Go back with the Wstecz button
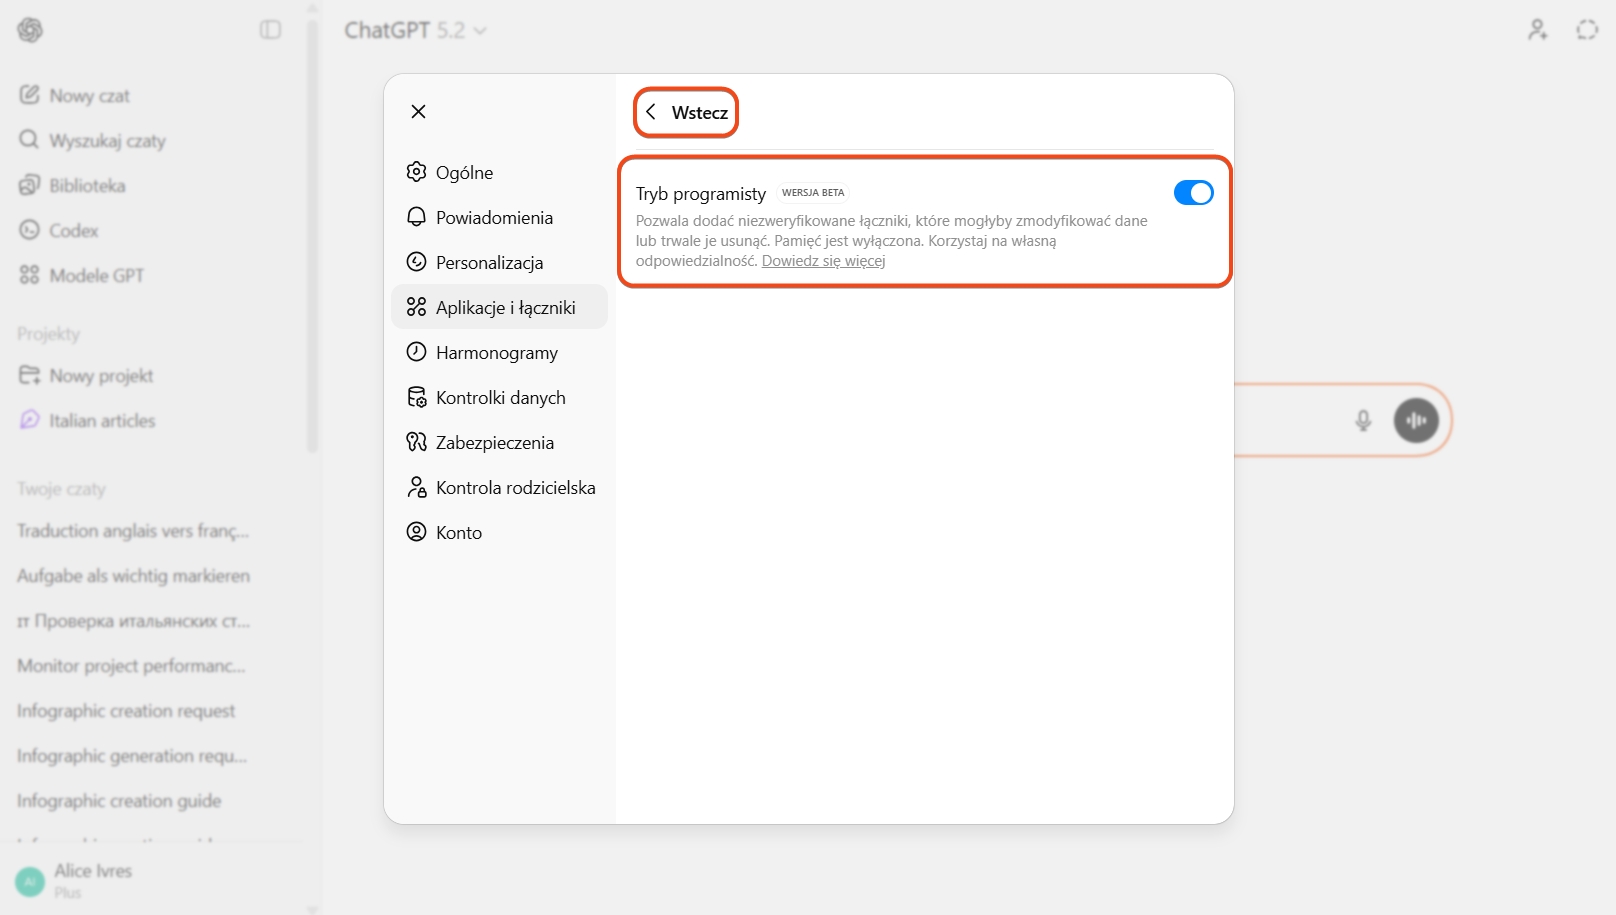This screenshot has height=915, width=1616. pos(686,112)
